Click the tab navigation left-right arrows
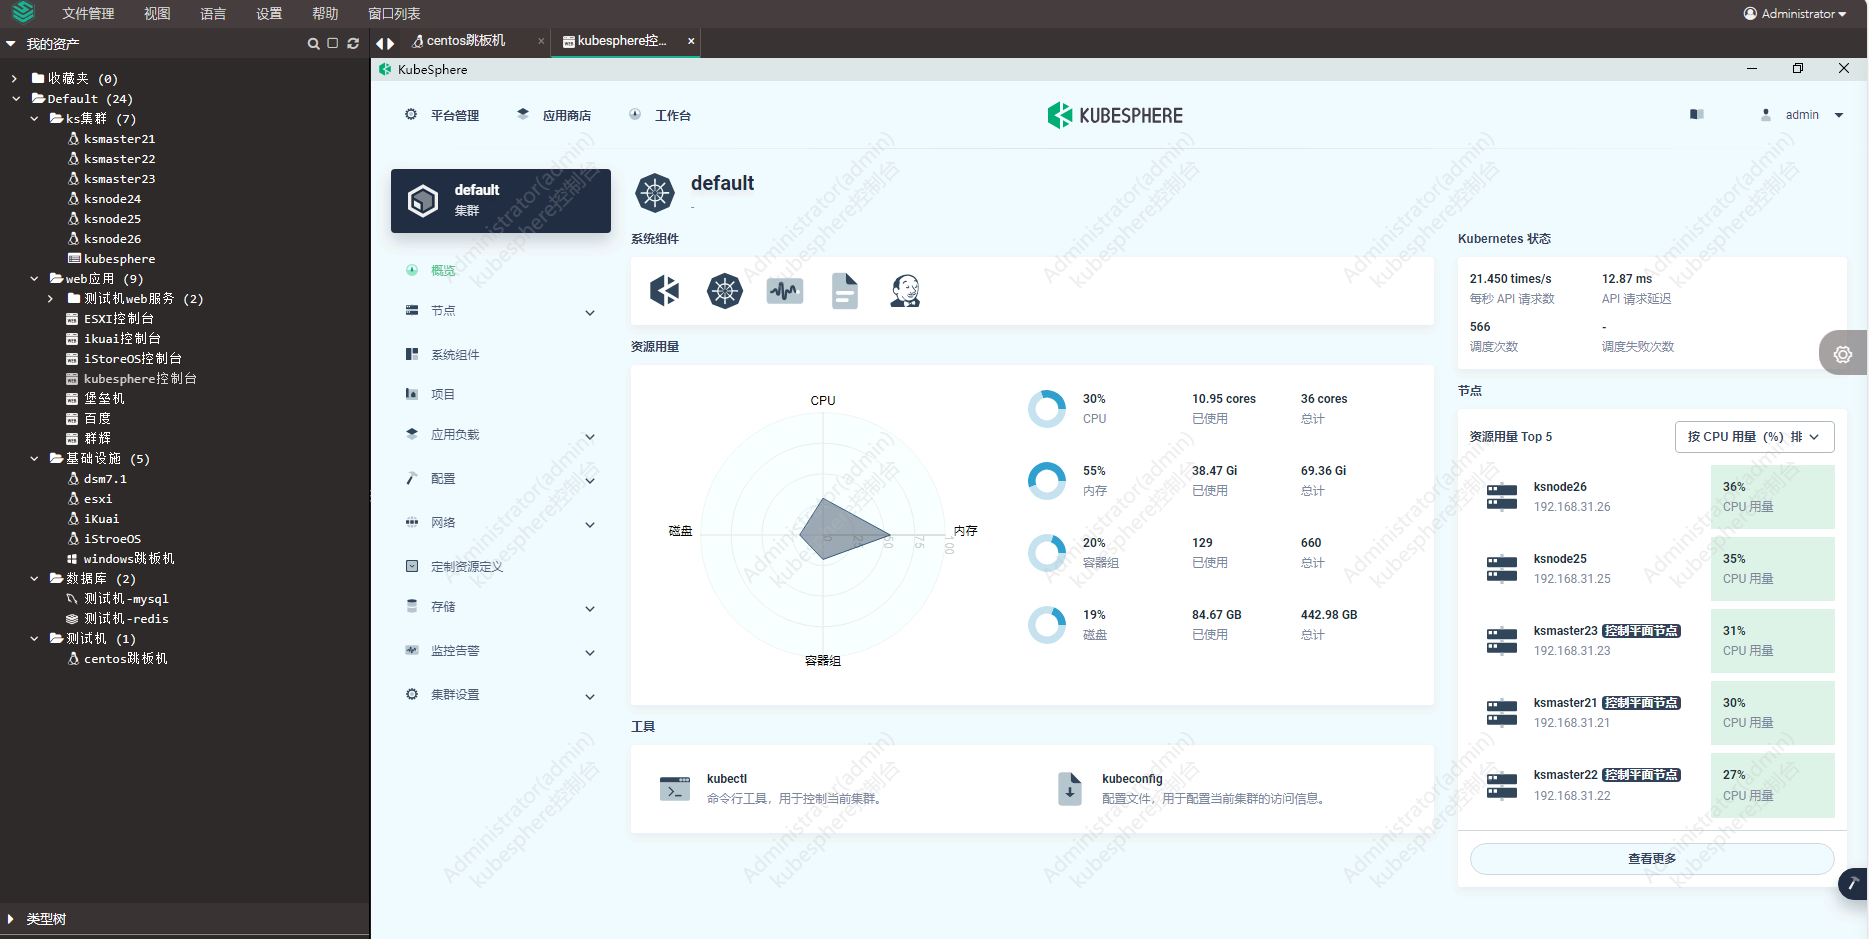Screen dimensions: 1869x939 pos(385,43)
